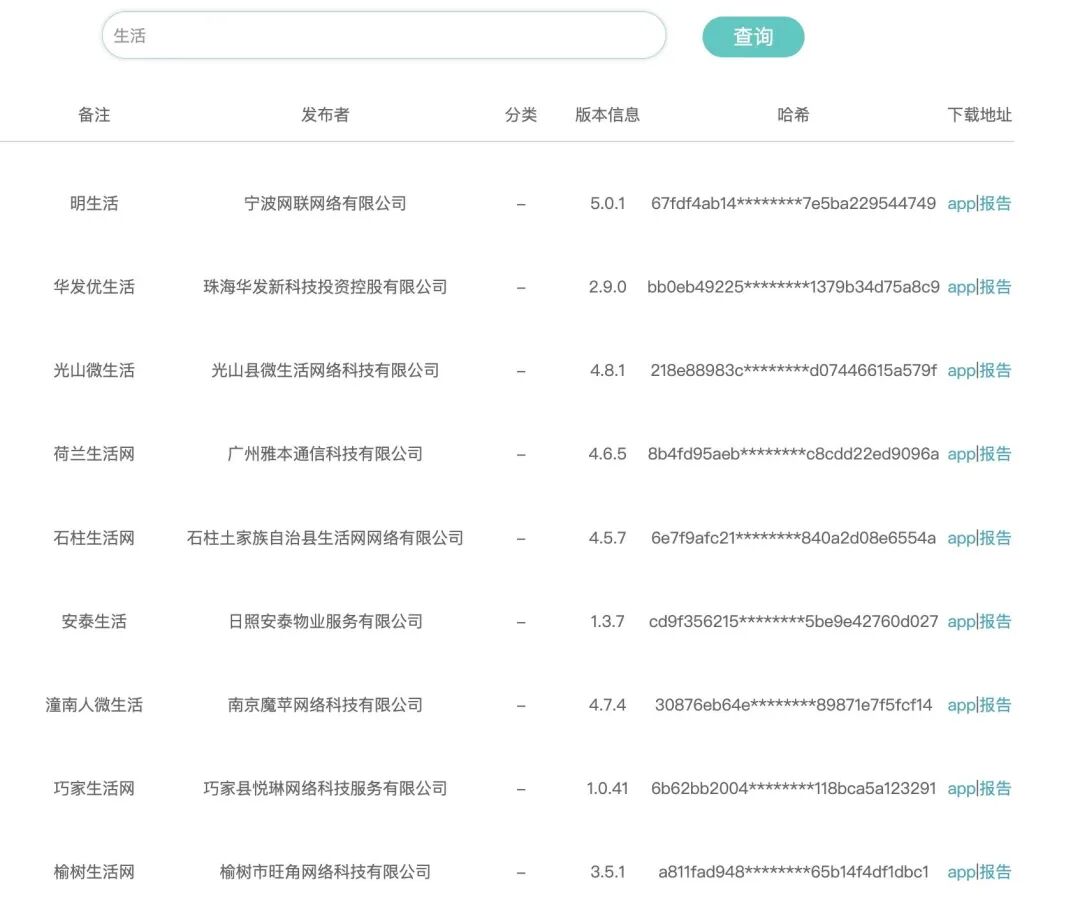1080x910 pixels.
Task: Open the 报告 link for 荷兰生活网
Action: (x=995, y=454)
